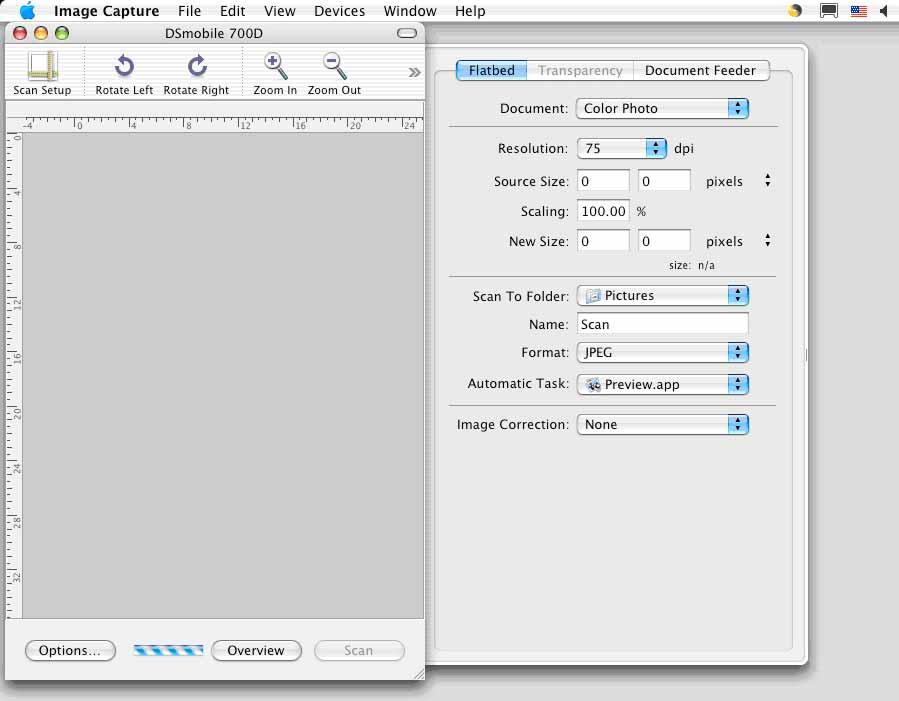Click the New Size height field

(664, 241)
